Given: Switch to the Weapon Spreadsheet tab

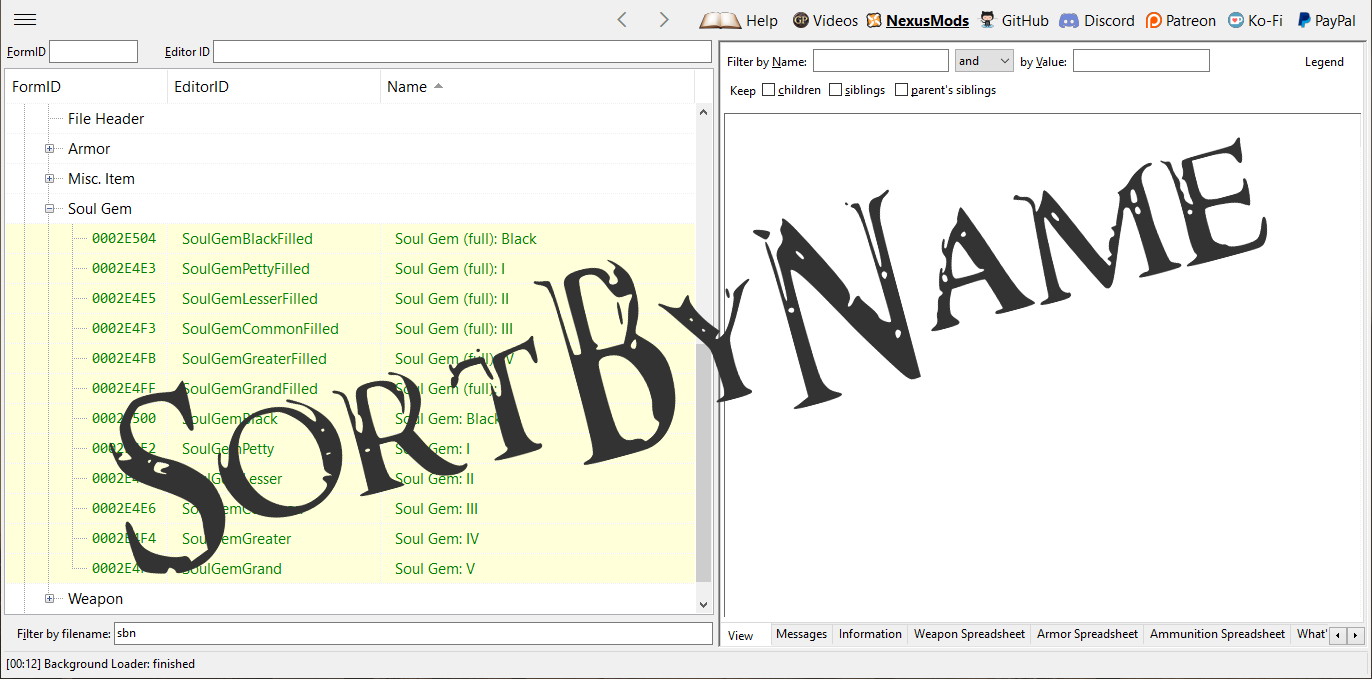Looking at the screenshot, I should pos(969,634).
